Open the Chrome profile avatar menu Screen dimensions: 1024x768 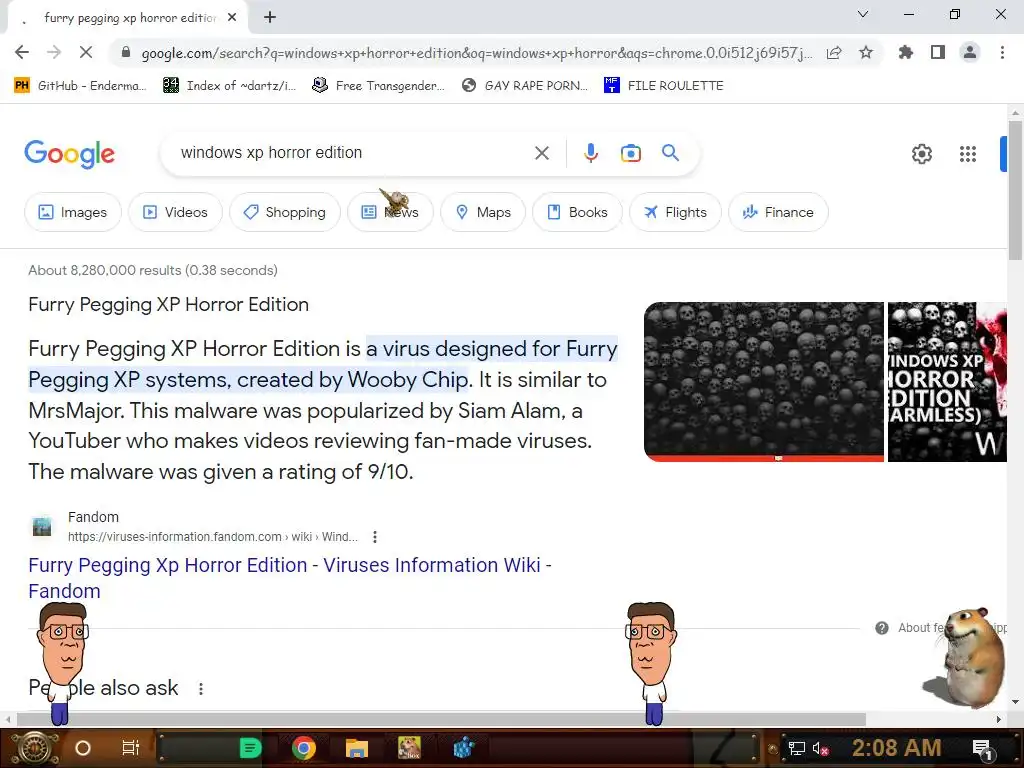point(970,52)
